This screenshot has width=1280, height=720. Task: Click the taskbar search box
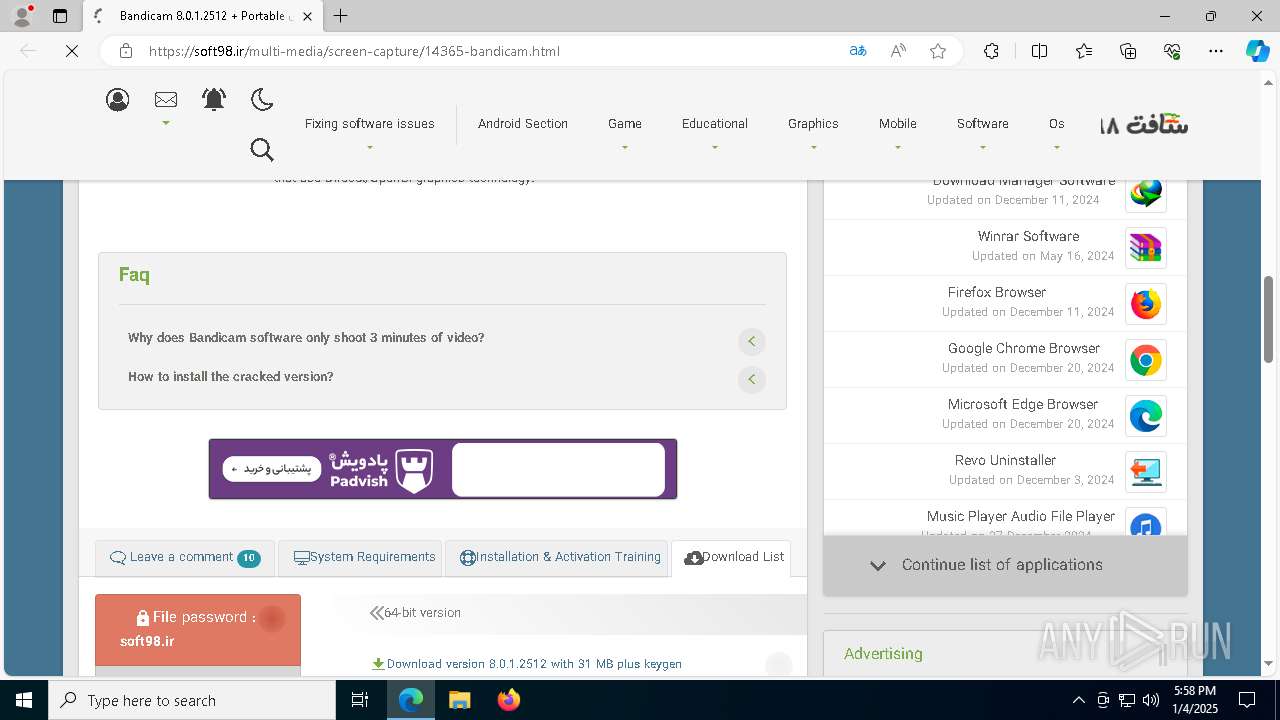[192, 700]
